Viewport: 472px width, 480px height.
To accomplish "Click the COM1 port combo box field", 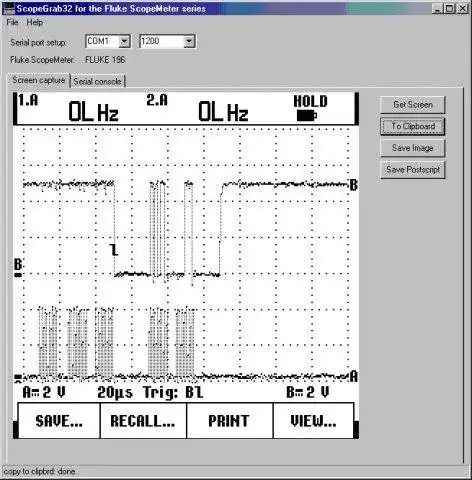I will tap(108, 41).
